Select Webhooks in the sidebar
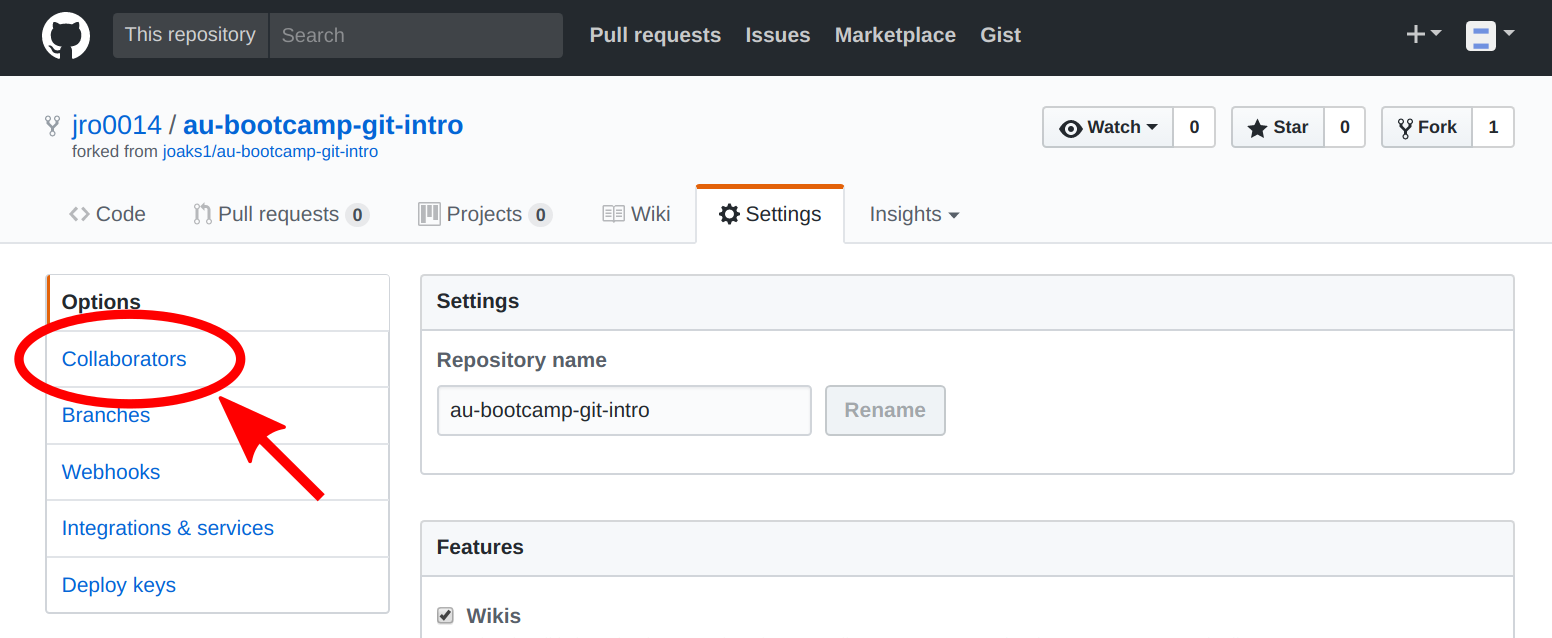The image size is (1552, 638). pyautogui.click(x=111, y=472)
